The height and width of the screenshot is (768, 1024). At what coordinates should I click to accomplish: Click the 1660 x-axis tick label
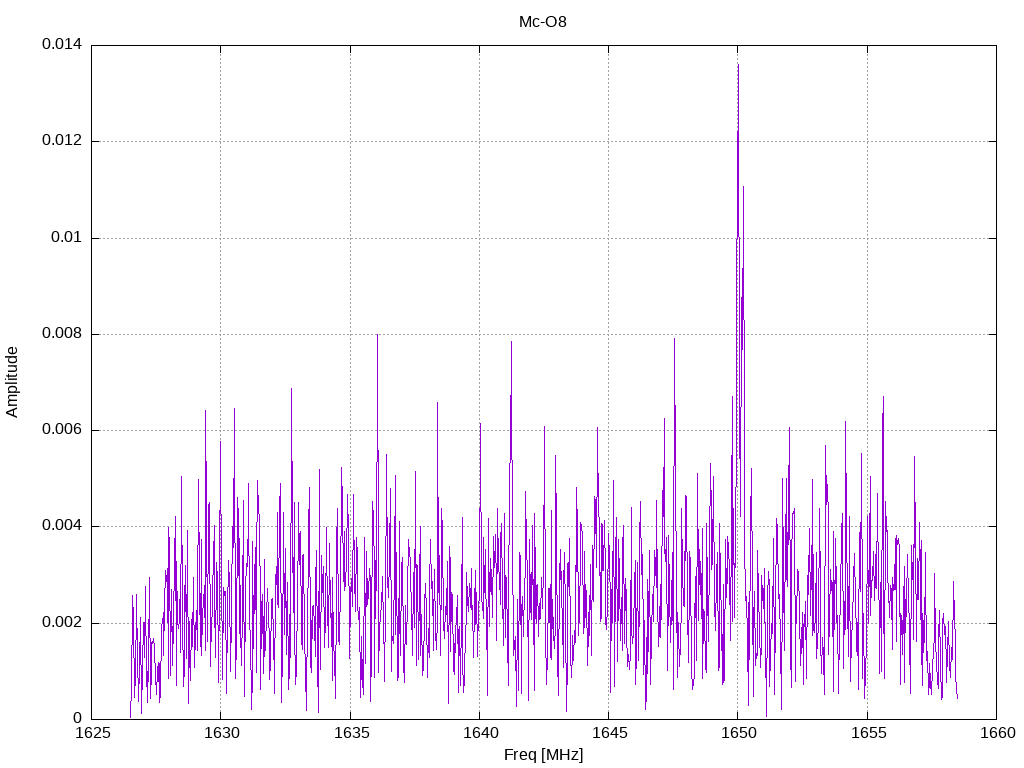pyautogui.click(x=996, y=734)
